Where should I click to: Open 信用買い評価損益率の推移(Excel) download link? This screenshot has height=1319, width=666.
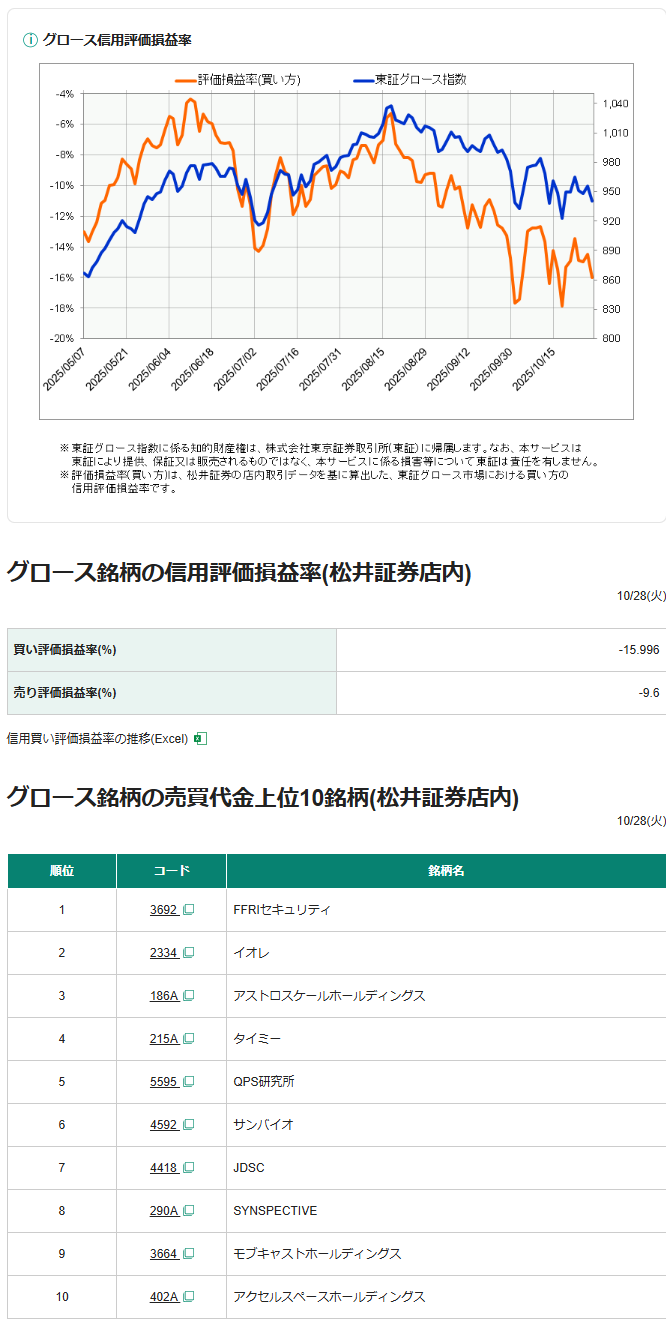[97, 739]
